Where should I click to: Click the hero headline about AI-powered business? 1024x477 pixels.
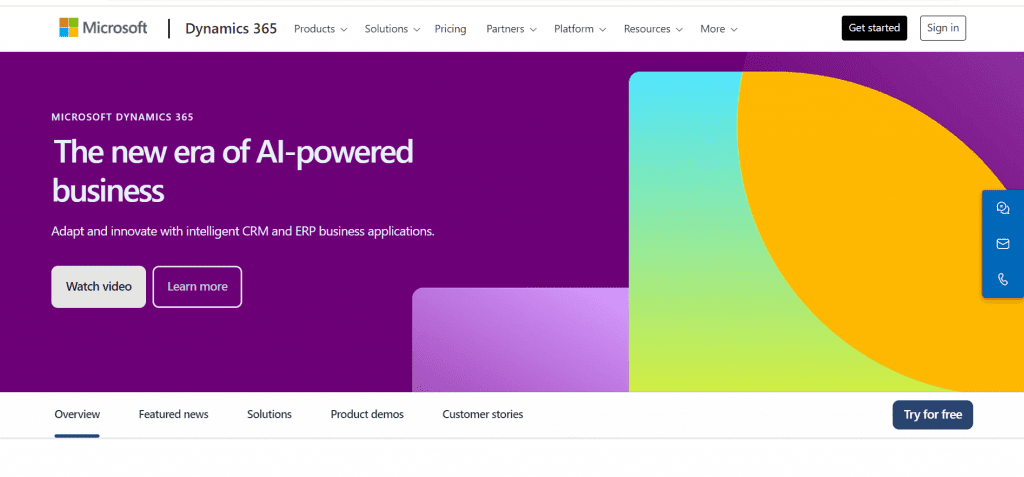pyautogui.click(x=232, y=171)
